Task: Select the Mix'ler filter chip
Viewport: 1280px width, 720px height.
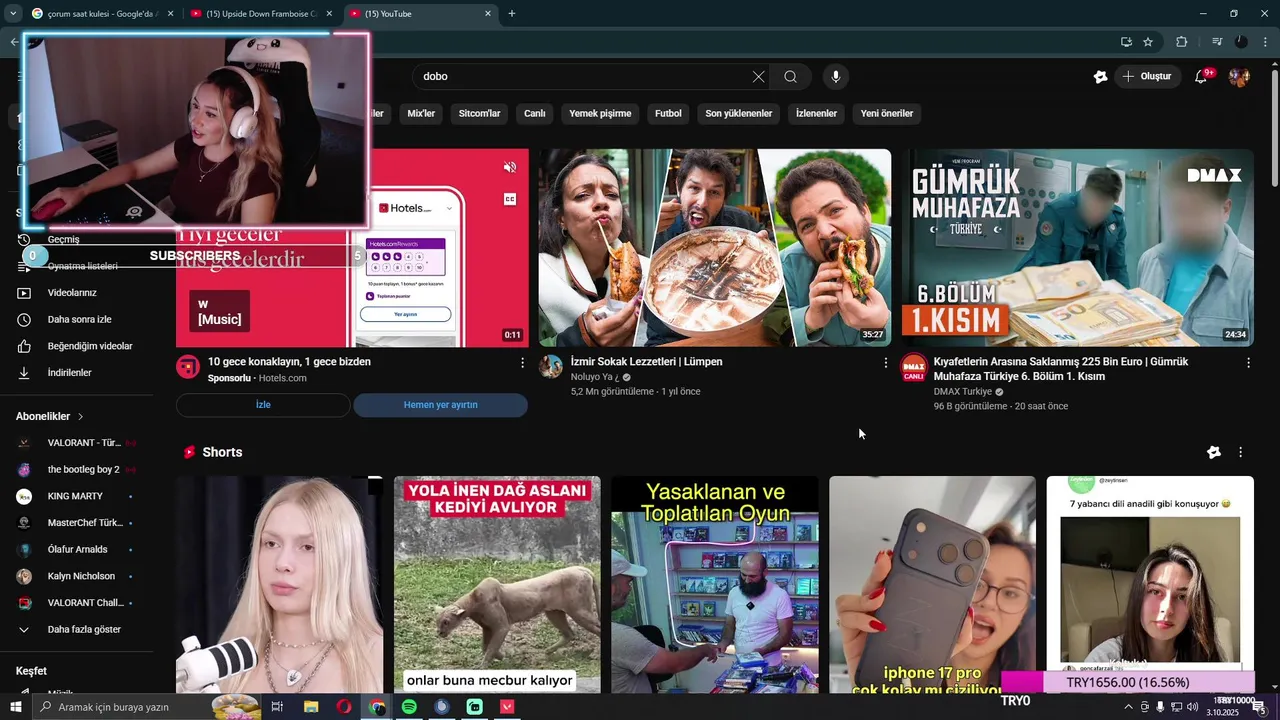Action: [x=421, y=114]
